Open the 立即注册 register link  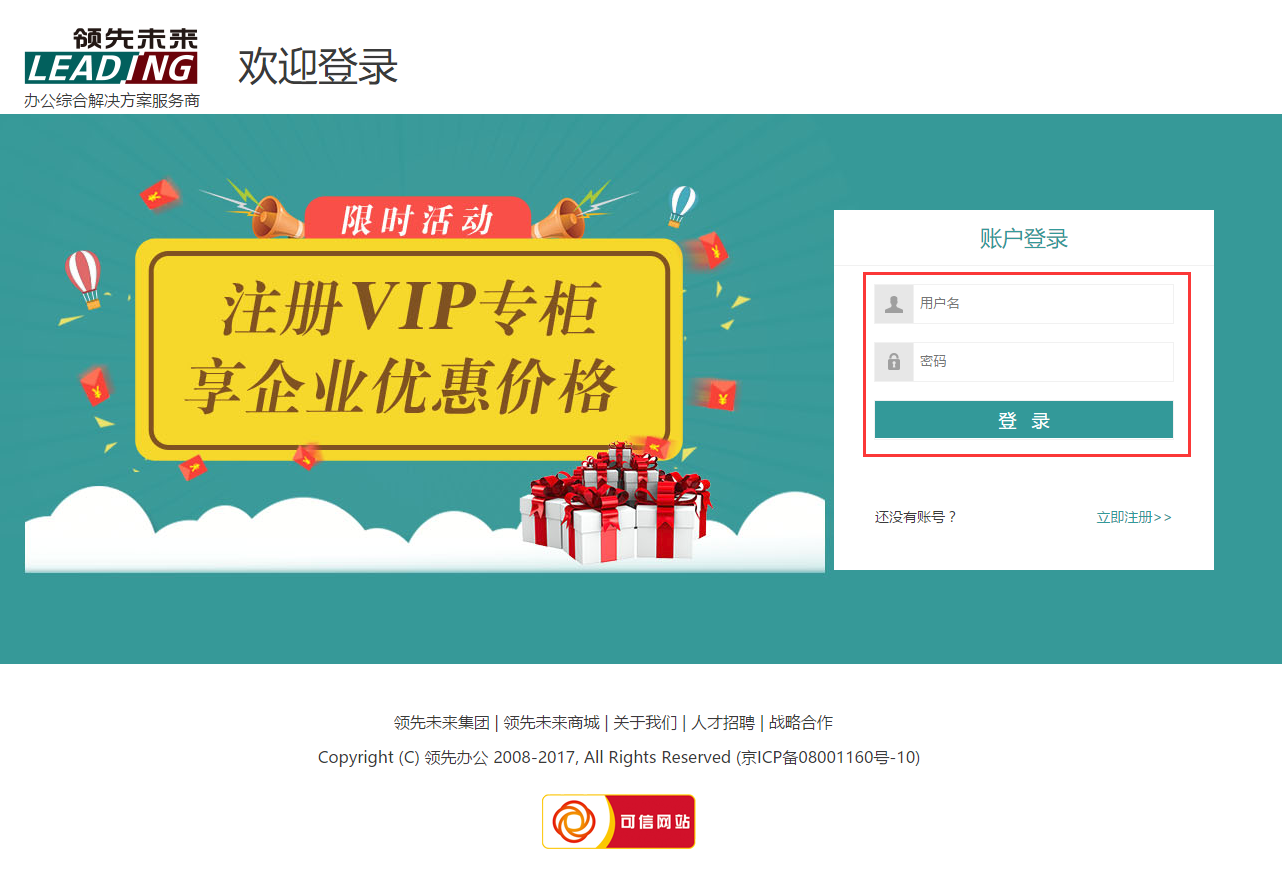[x=1134, y=517]
